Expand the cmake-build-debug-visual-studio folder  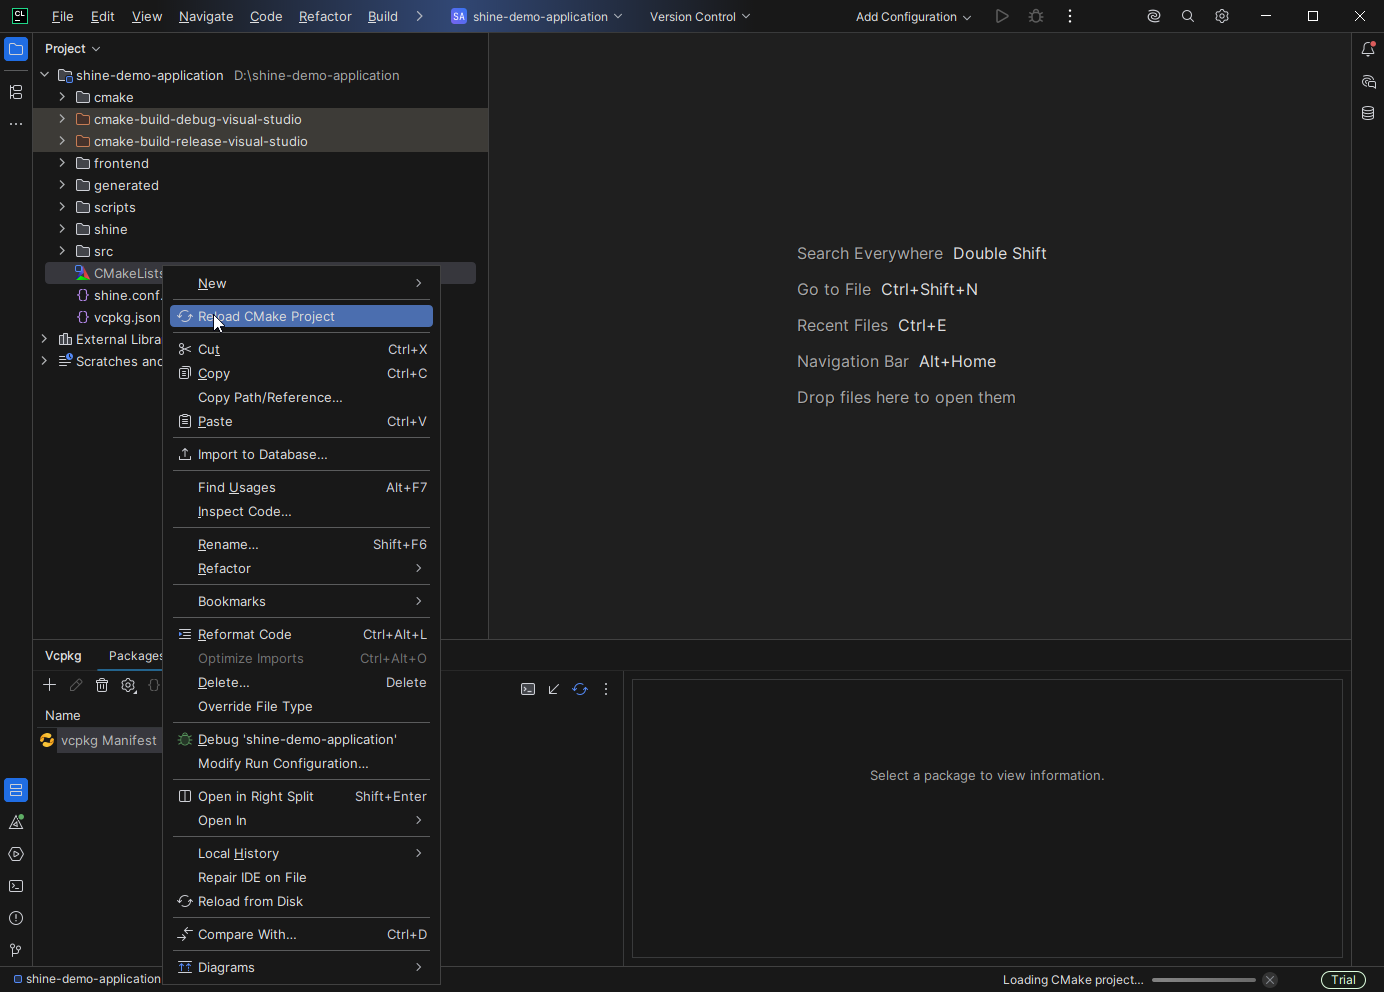(62, 119)
